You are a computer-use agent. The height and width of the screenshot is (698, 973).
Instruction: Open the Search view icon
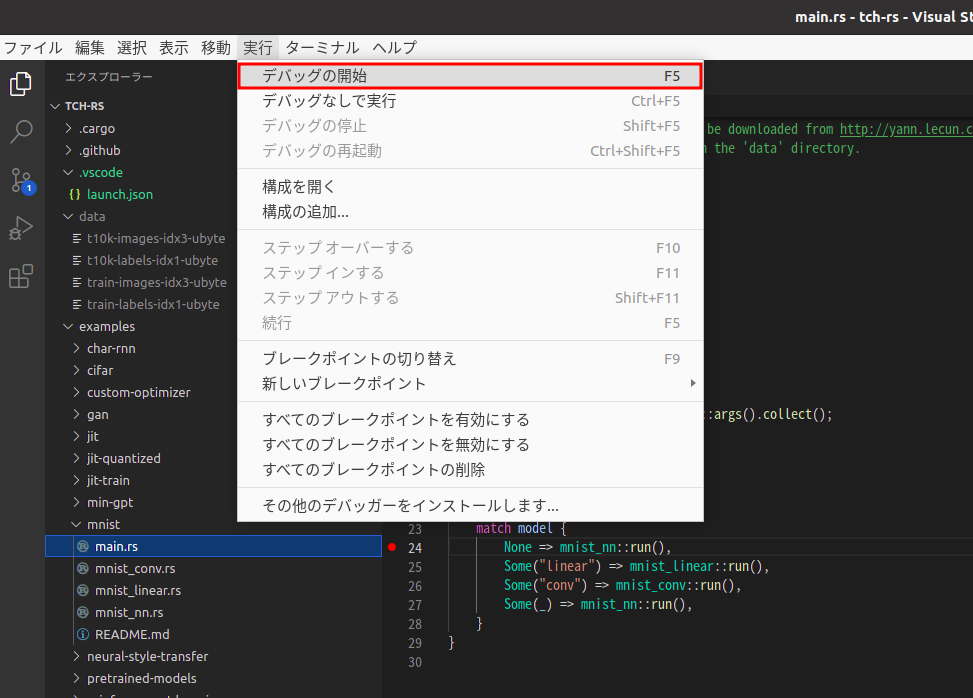pyautogui.click(x=20, y=131)
